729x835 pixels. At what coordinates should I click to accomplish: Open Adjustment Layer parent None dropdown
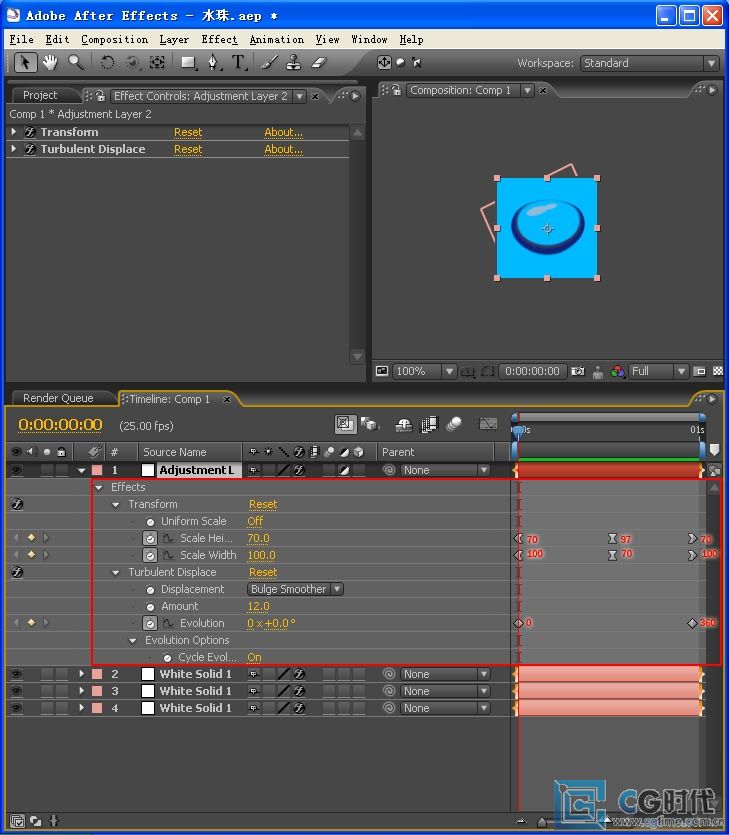point(444,470)
